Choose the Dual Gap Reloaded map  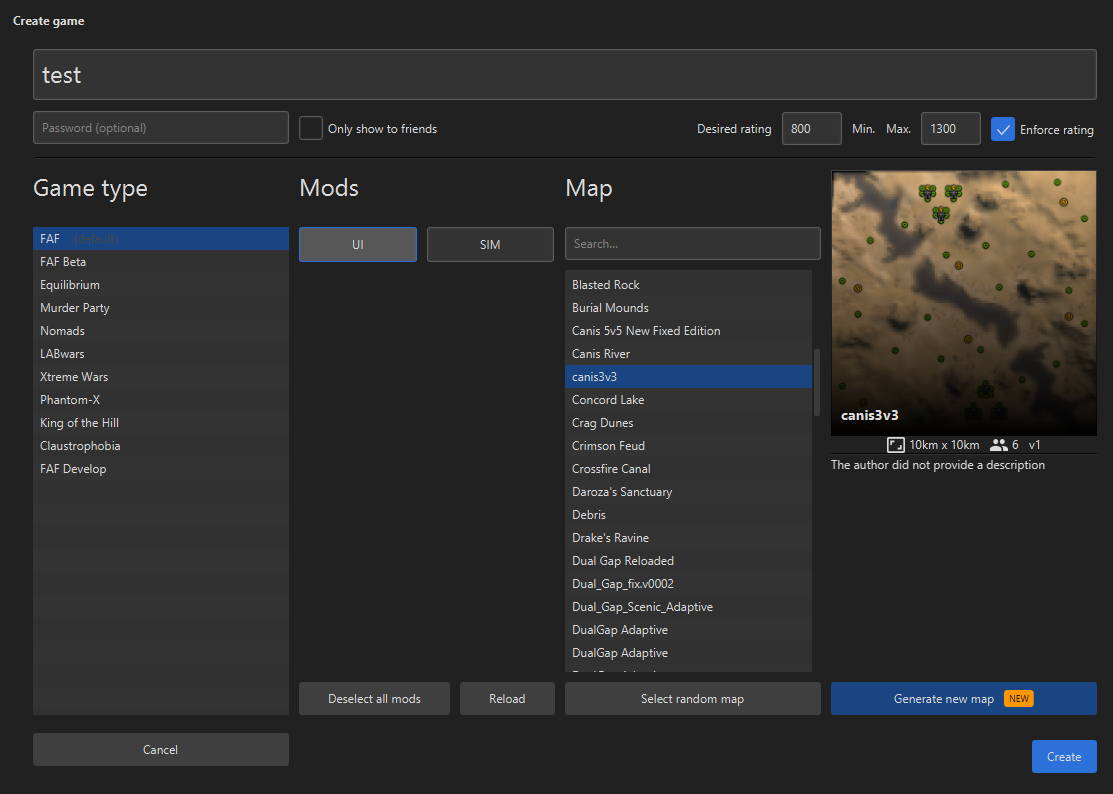tap(689, 561)
